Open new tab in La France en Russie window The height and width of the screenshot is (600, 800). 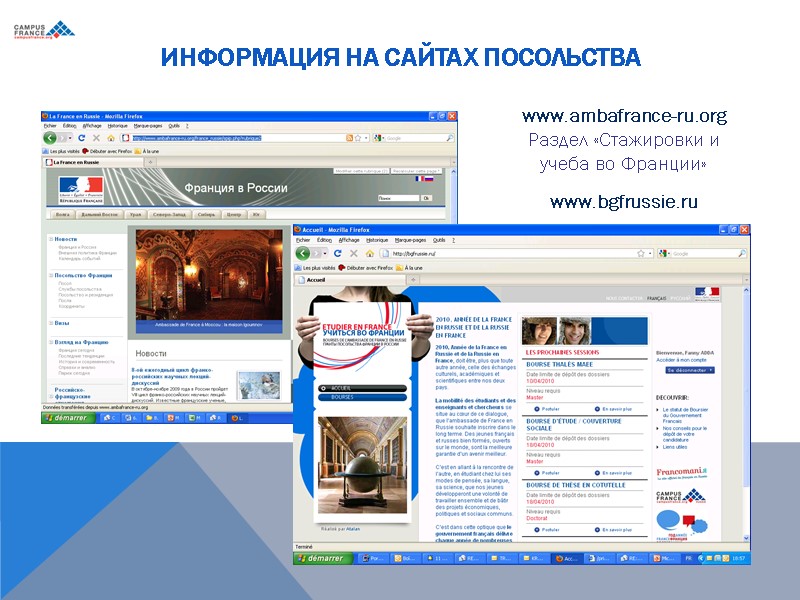pos(151,162)
